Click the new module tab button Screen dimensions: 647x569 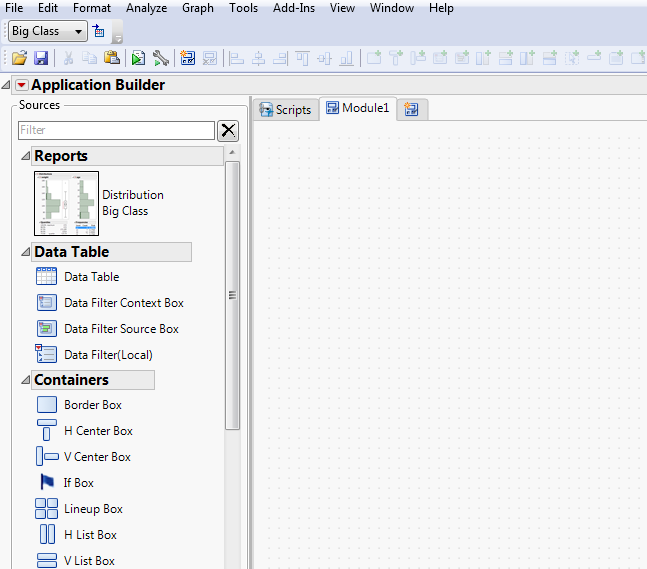(412, 109)
